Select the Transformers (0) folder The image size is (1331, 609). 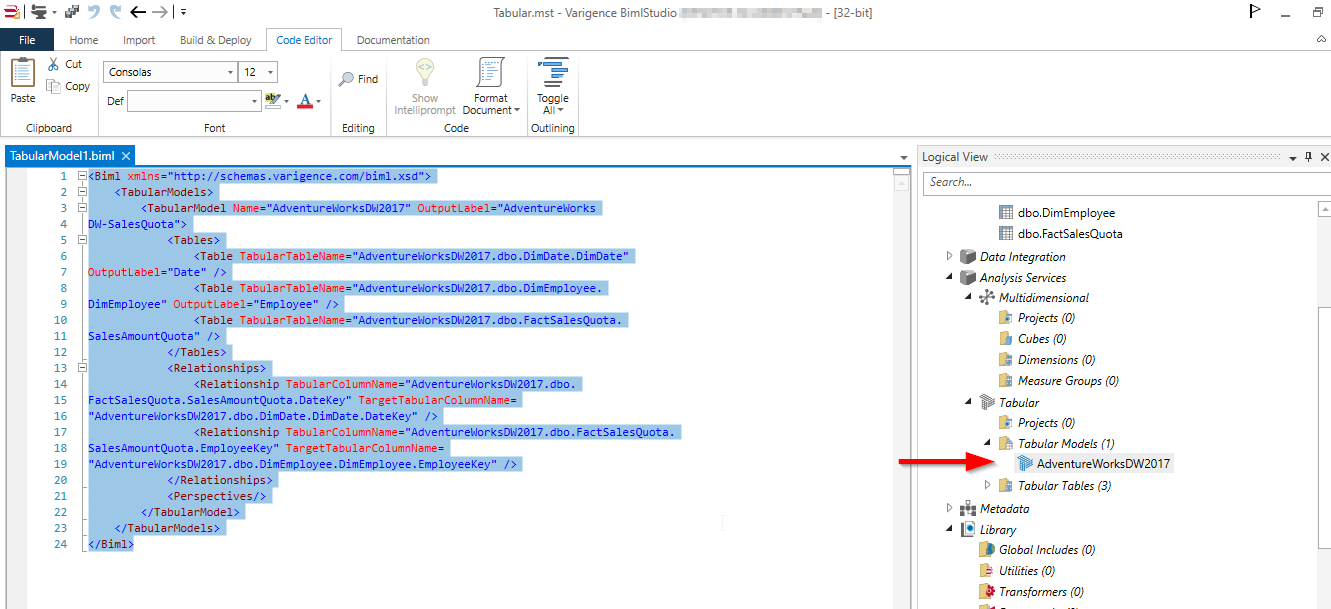tap(1031, 592)
